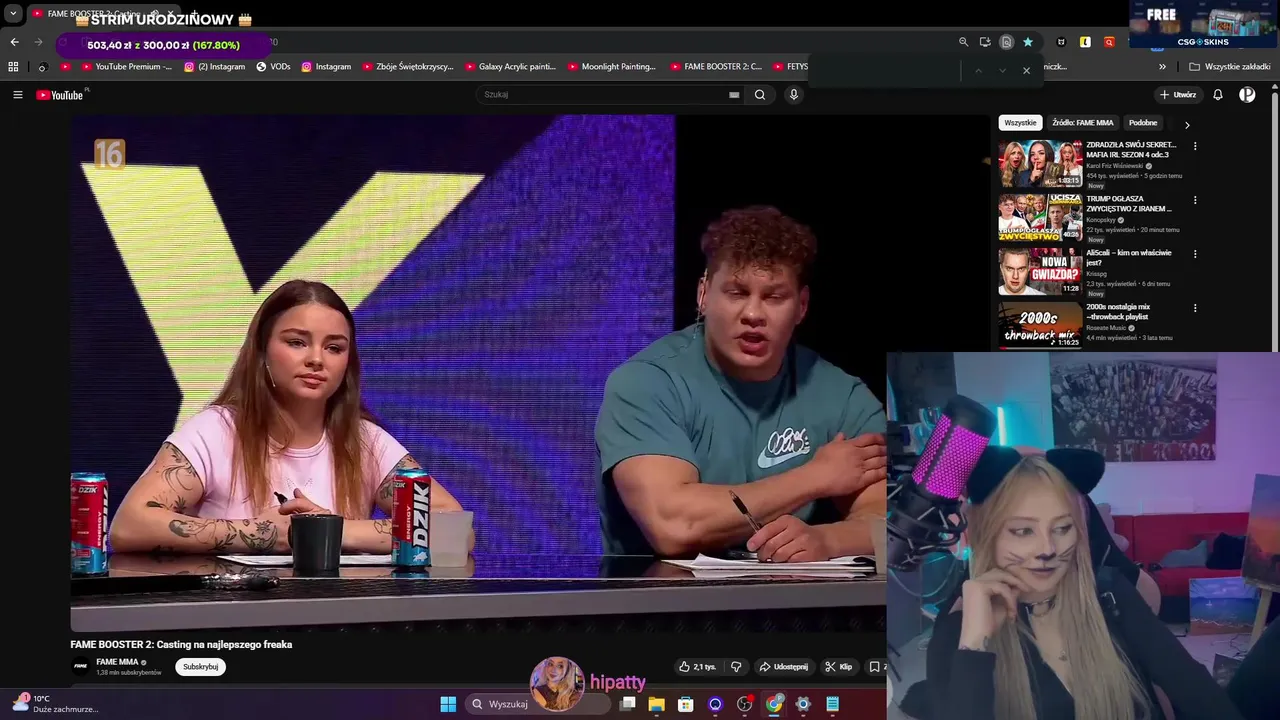Image resolution: width=1280 pixels, height=720 pixels.
Task: Open the VODs bookmark
Action: [x=273, y=67]
